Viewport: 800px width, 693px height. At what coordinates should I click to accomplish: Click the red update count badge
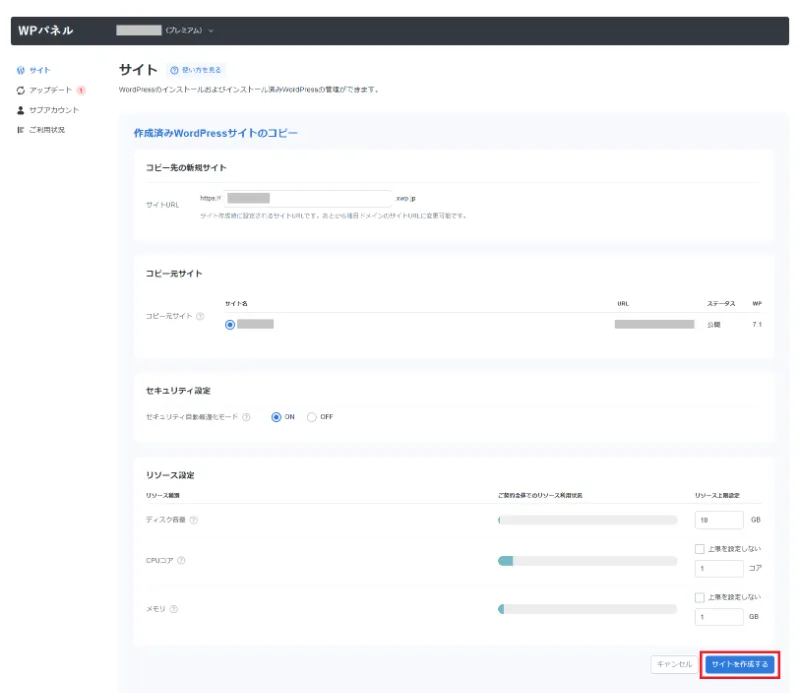(81, 90)
